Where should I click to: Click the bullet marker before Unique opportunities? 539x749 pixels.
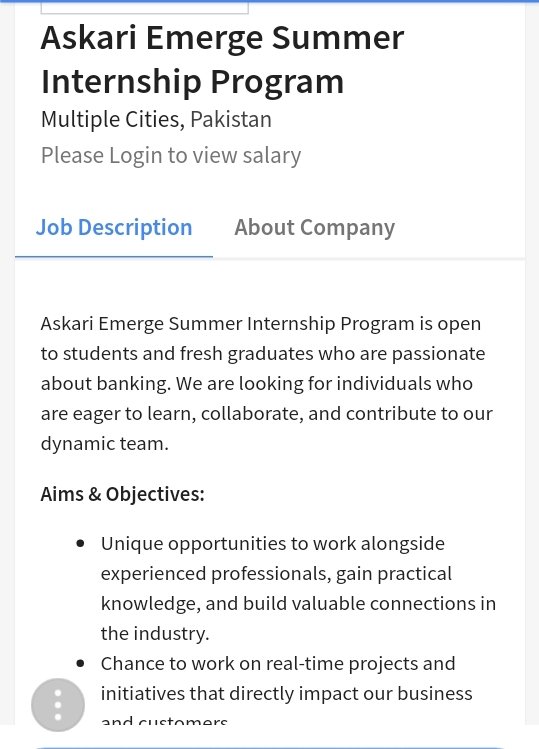pyautogui.click(x=80, y=544)
